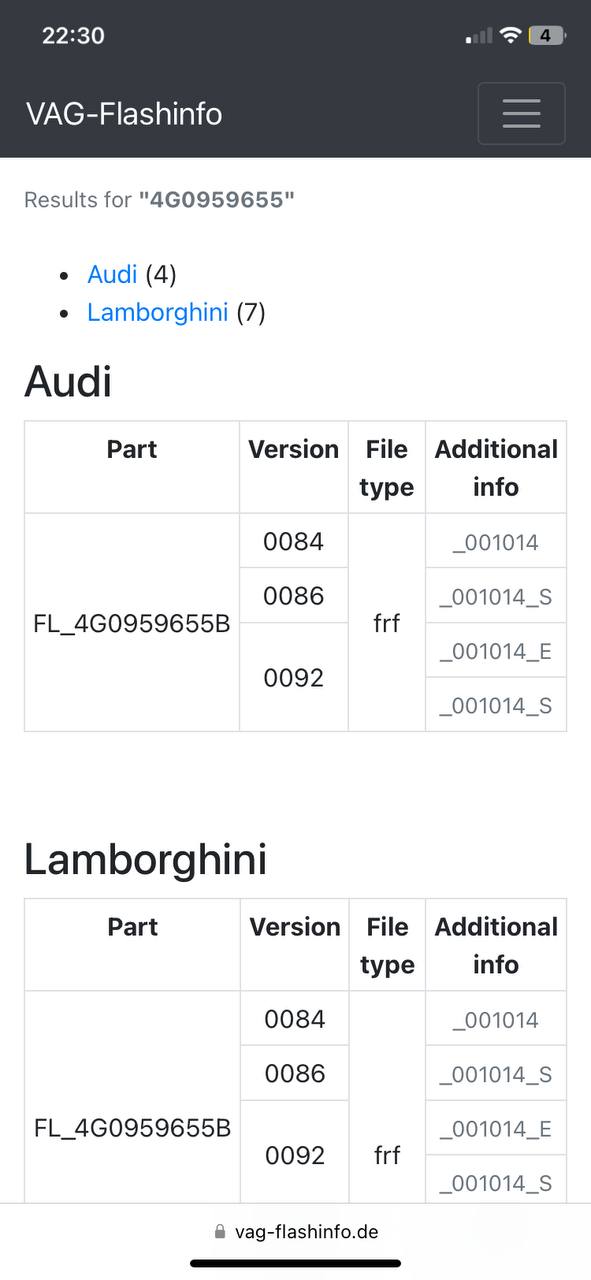The height and width of the screenshot is (1280, 591).
Task: Tap the home indicator bar
Action: click(296, 1264)
